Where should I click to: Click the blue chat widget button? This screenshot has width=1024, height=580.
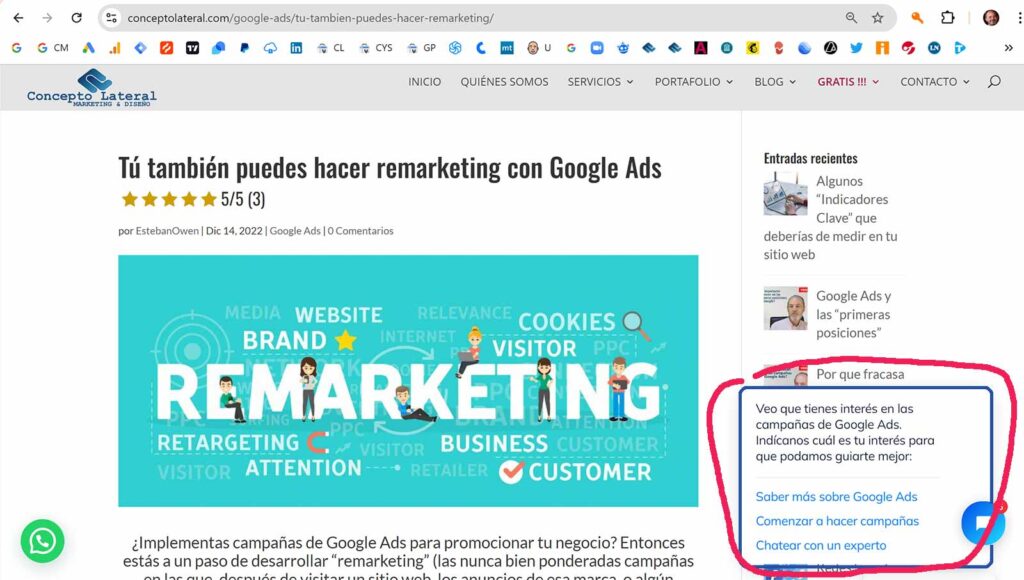click(983, 523)
